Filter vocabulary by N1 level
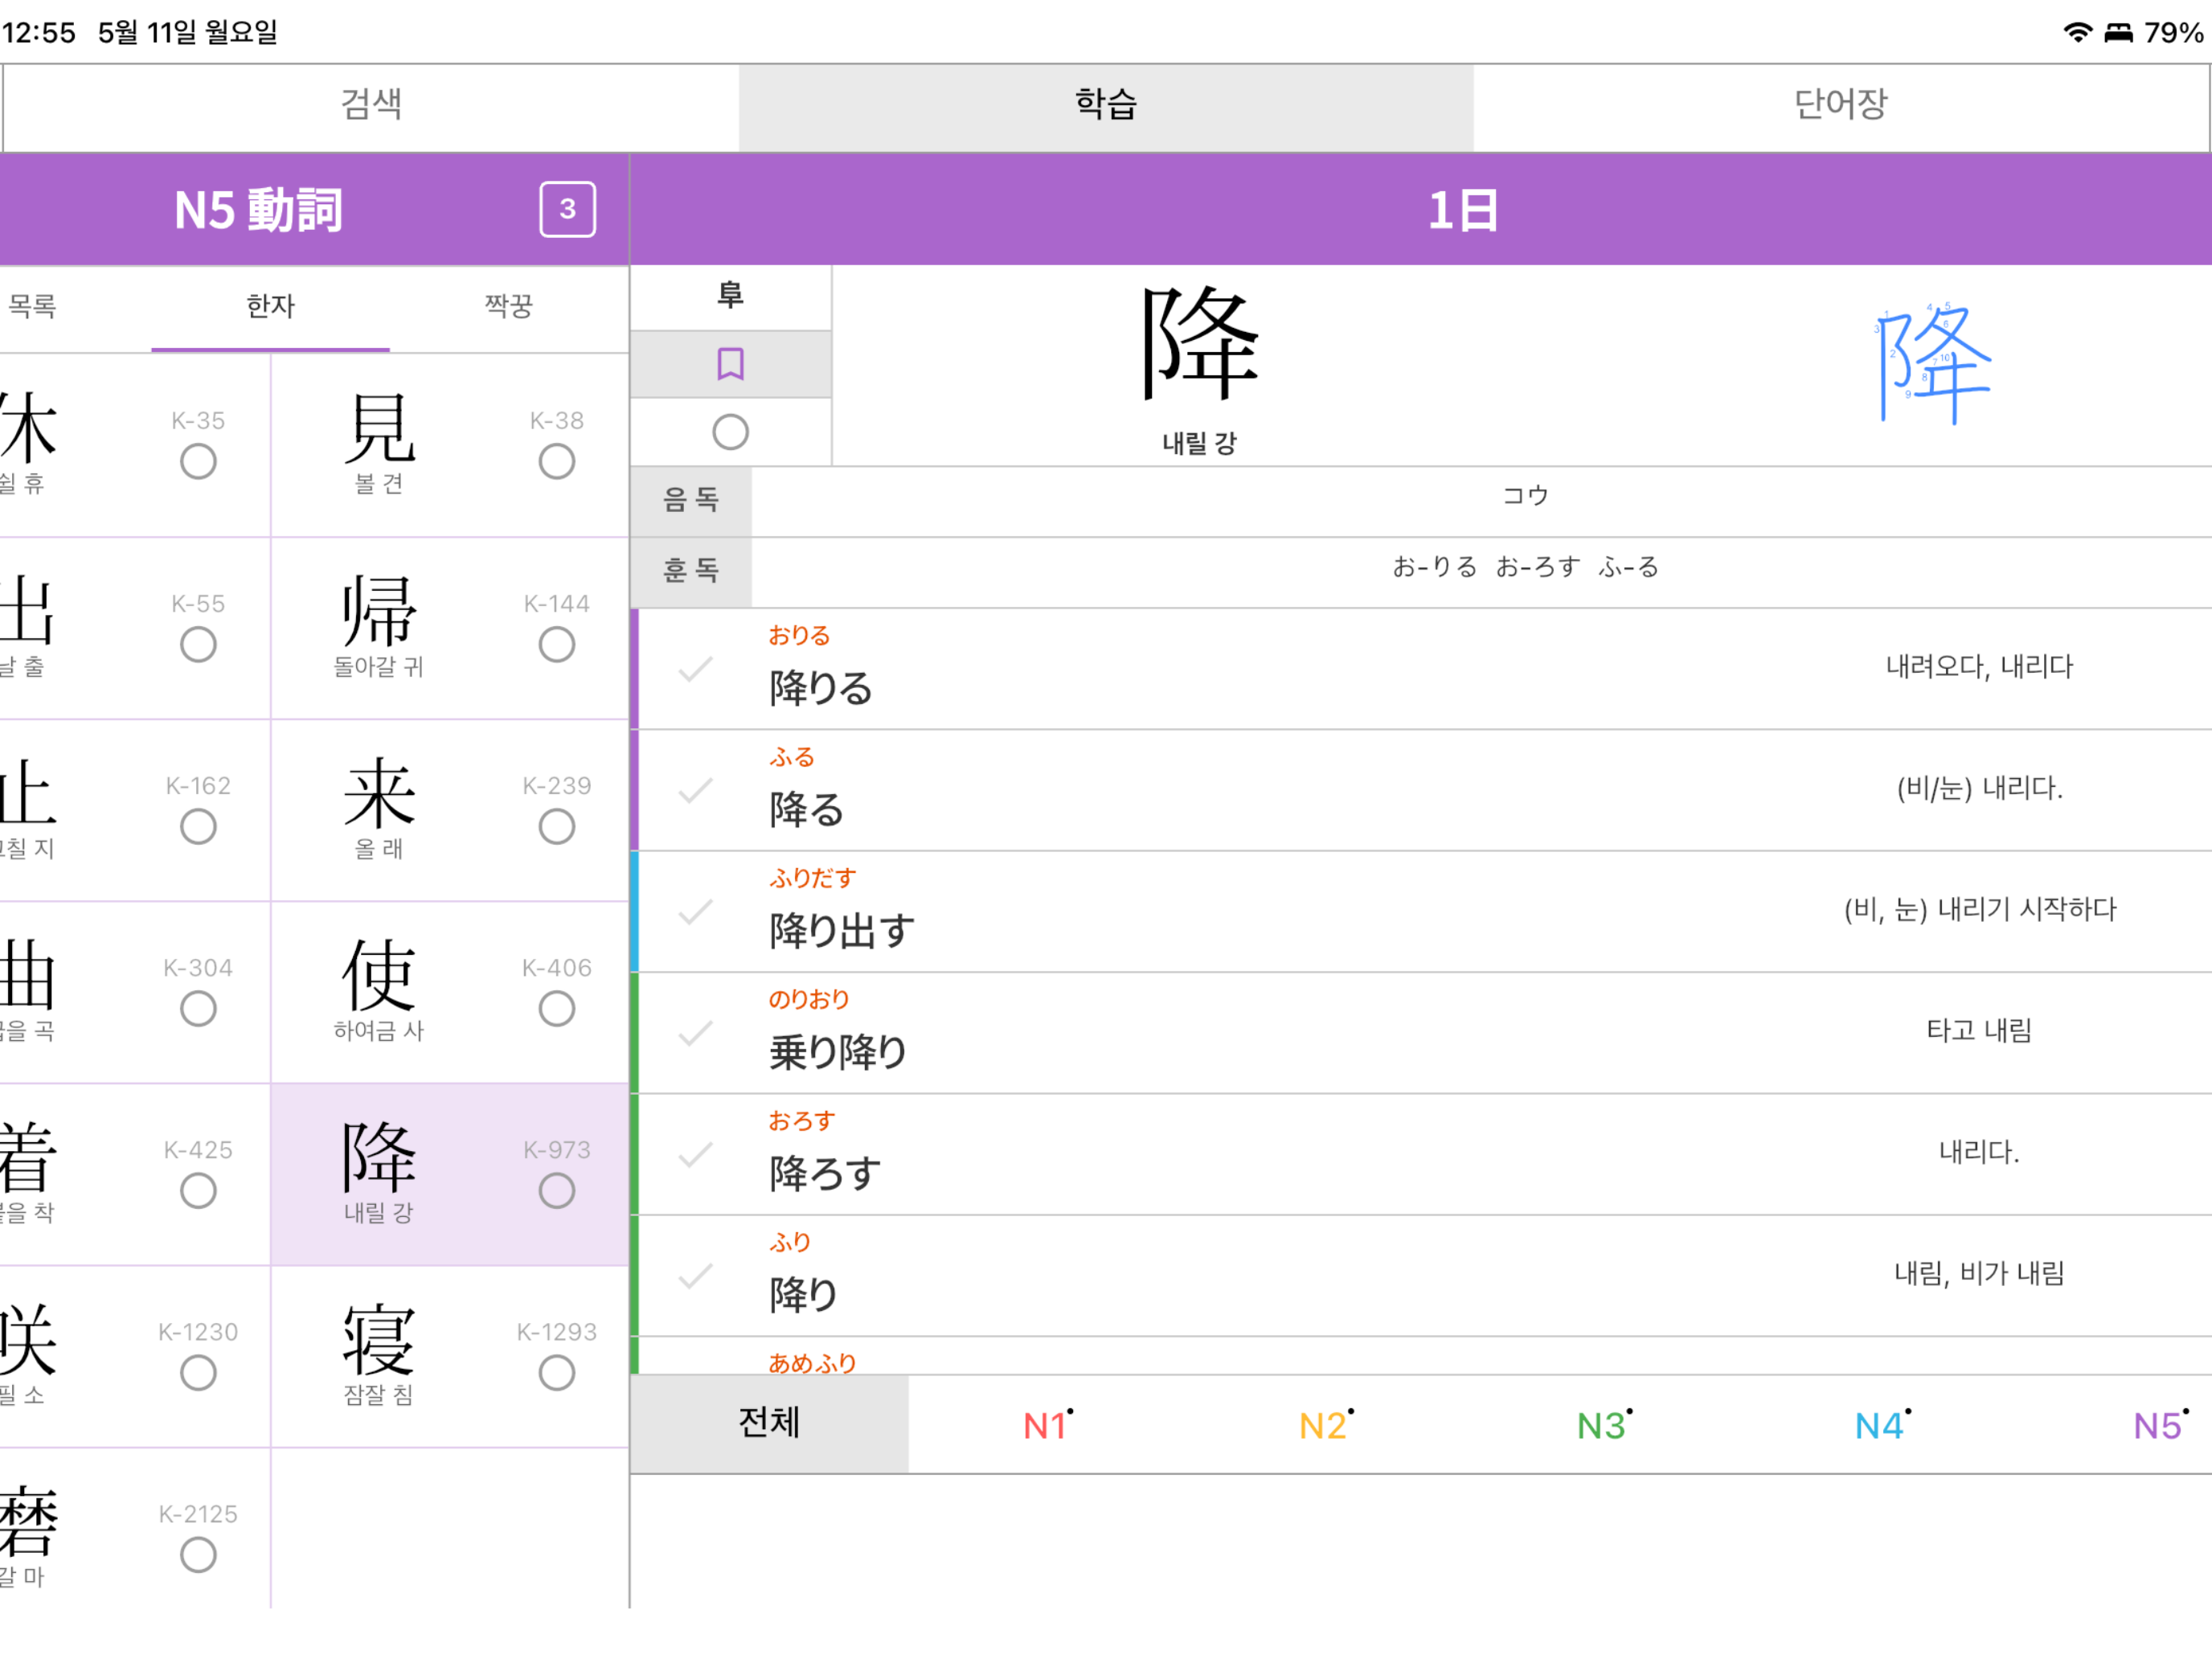The height and width of the screenshot is (1659, 2212). click(x=1047, y=1425)
